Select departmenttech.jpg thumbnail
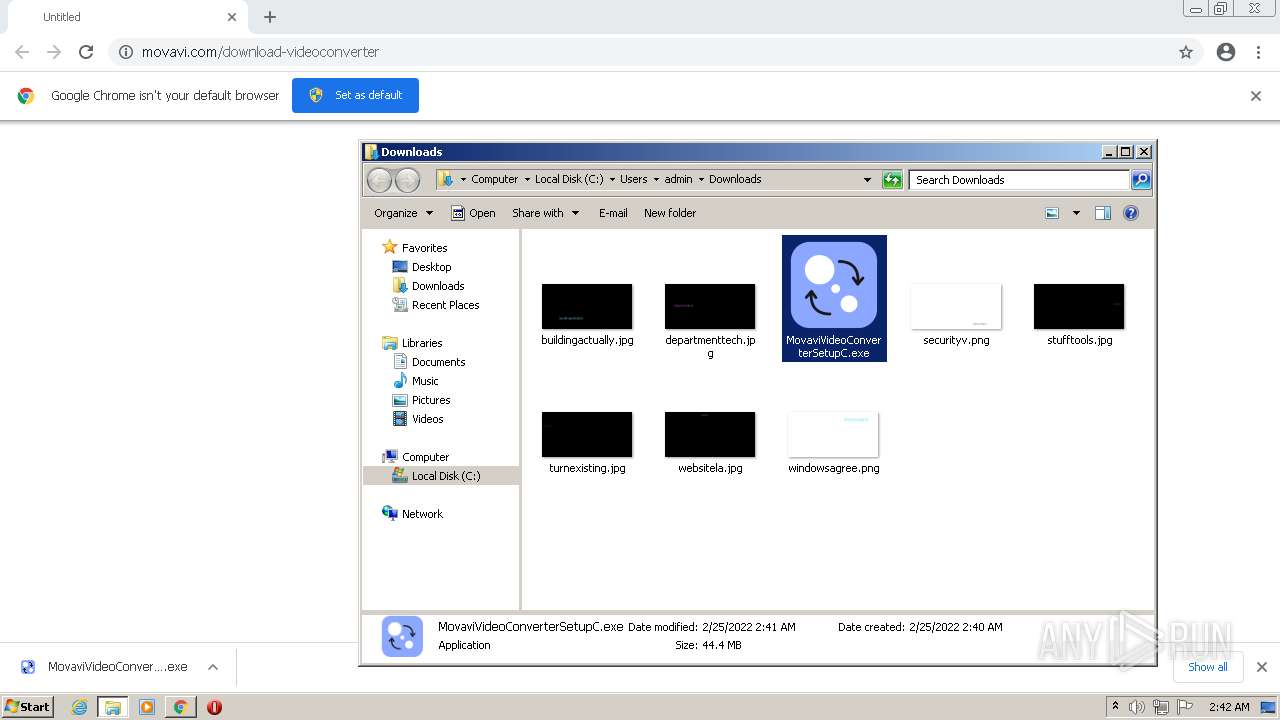 point(710,307)
